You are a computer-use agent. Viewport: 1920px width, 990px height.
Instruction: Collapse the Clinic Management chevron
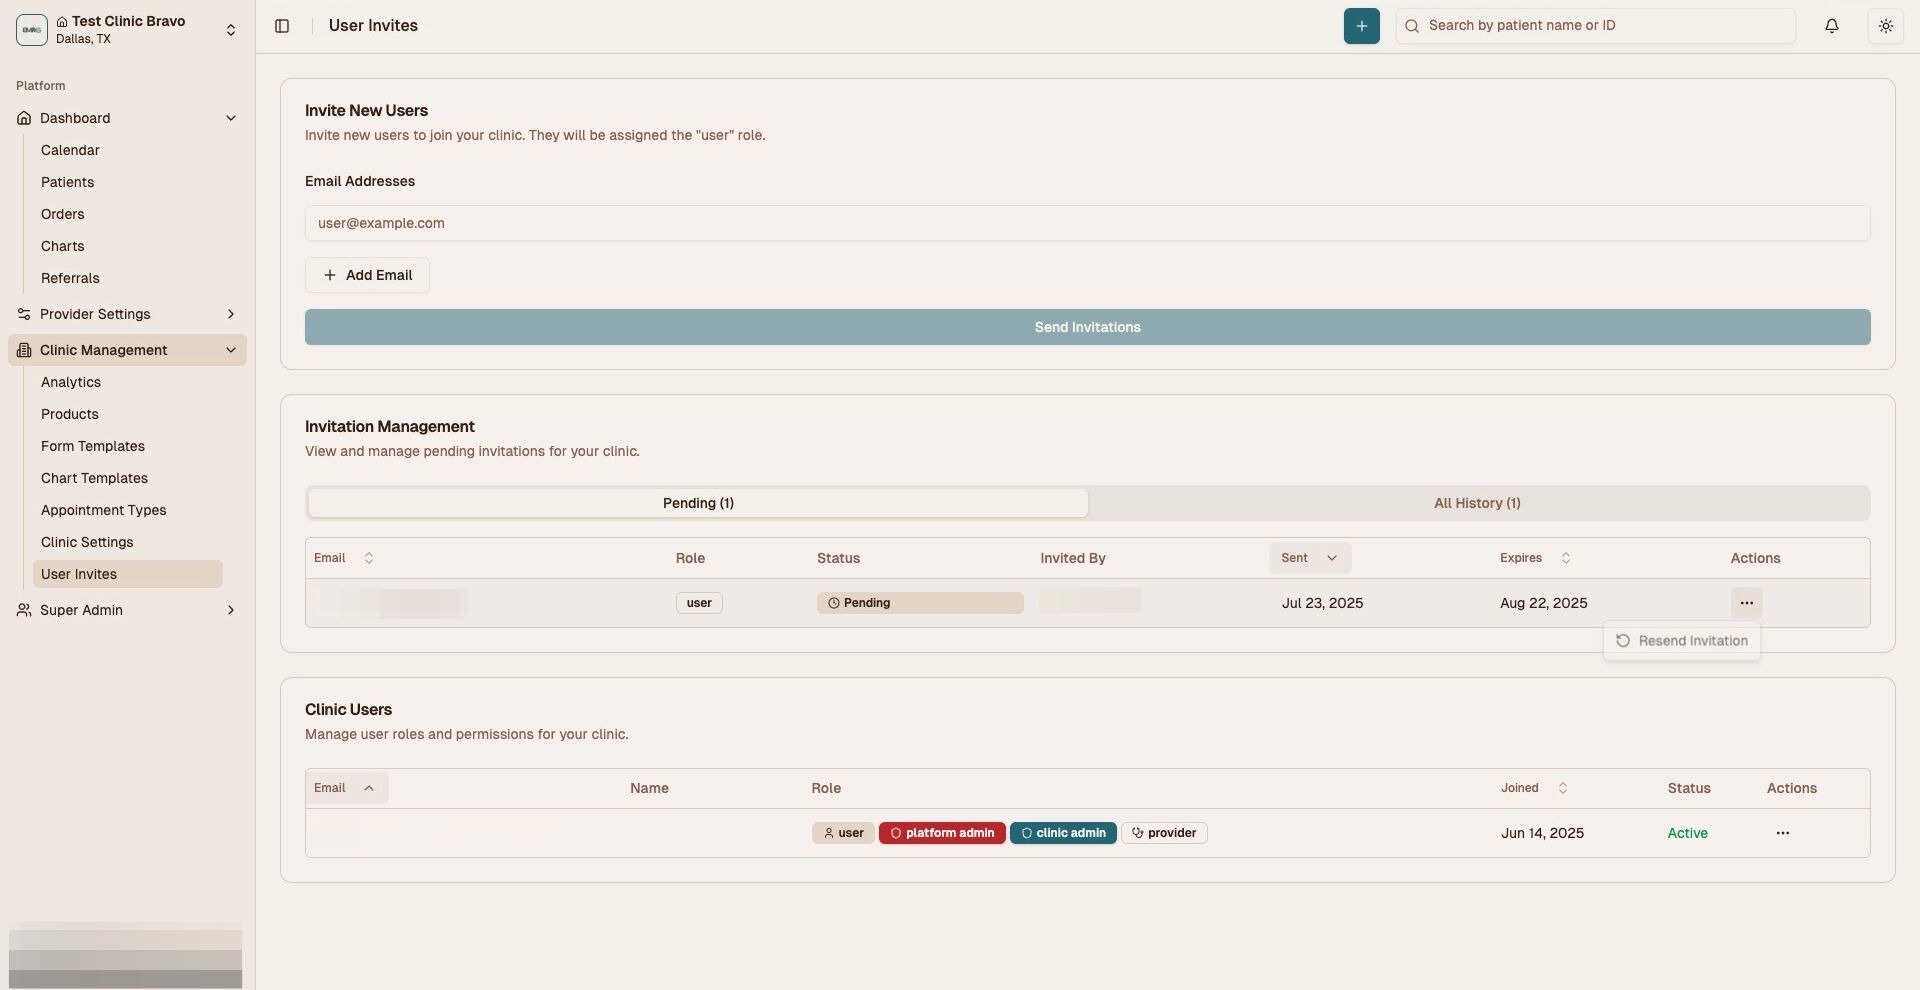point(231,350)
